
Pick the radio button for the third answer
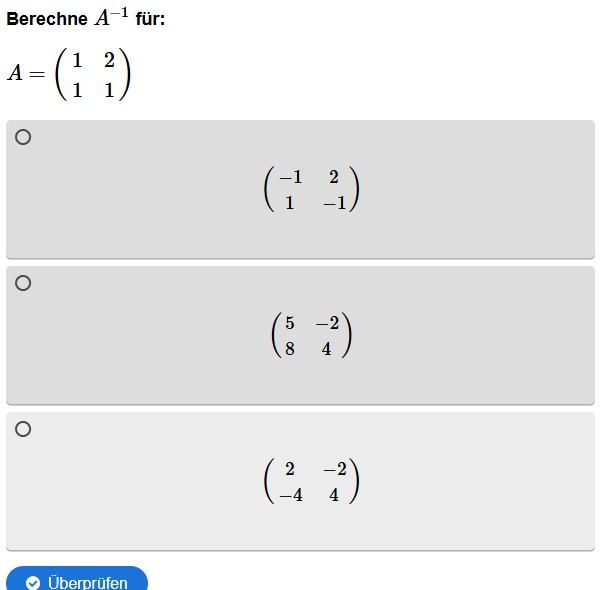coord(23,429)
